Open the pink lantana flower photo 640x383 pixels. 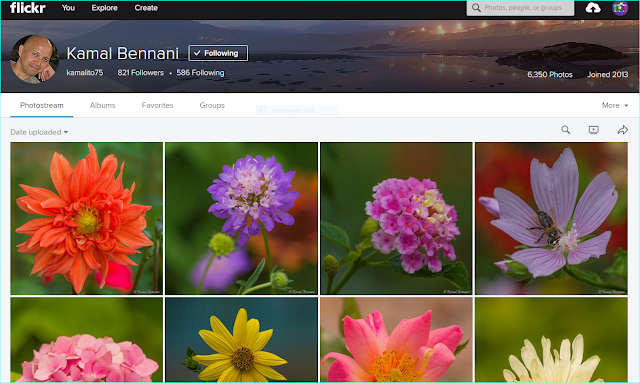tap(396, 218)
